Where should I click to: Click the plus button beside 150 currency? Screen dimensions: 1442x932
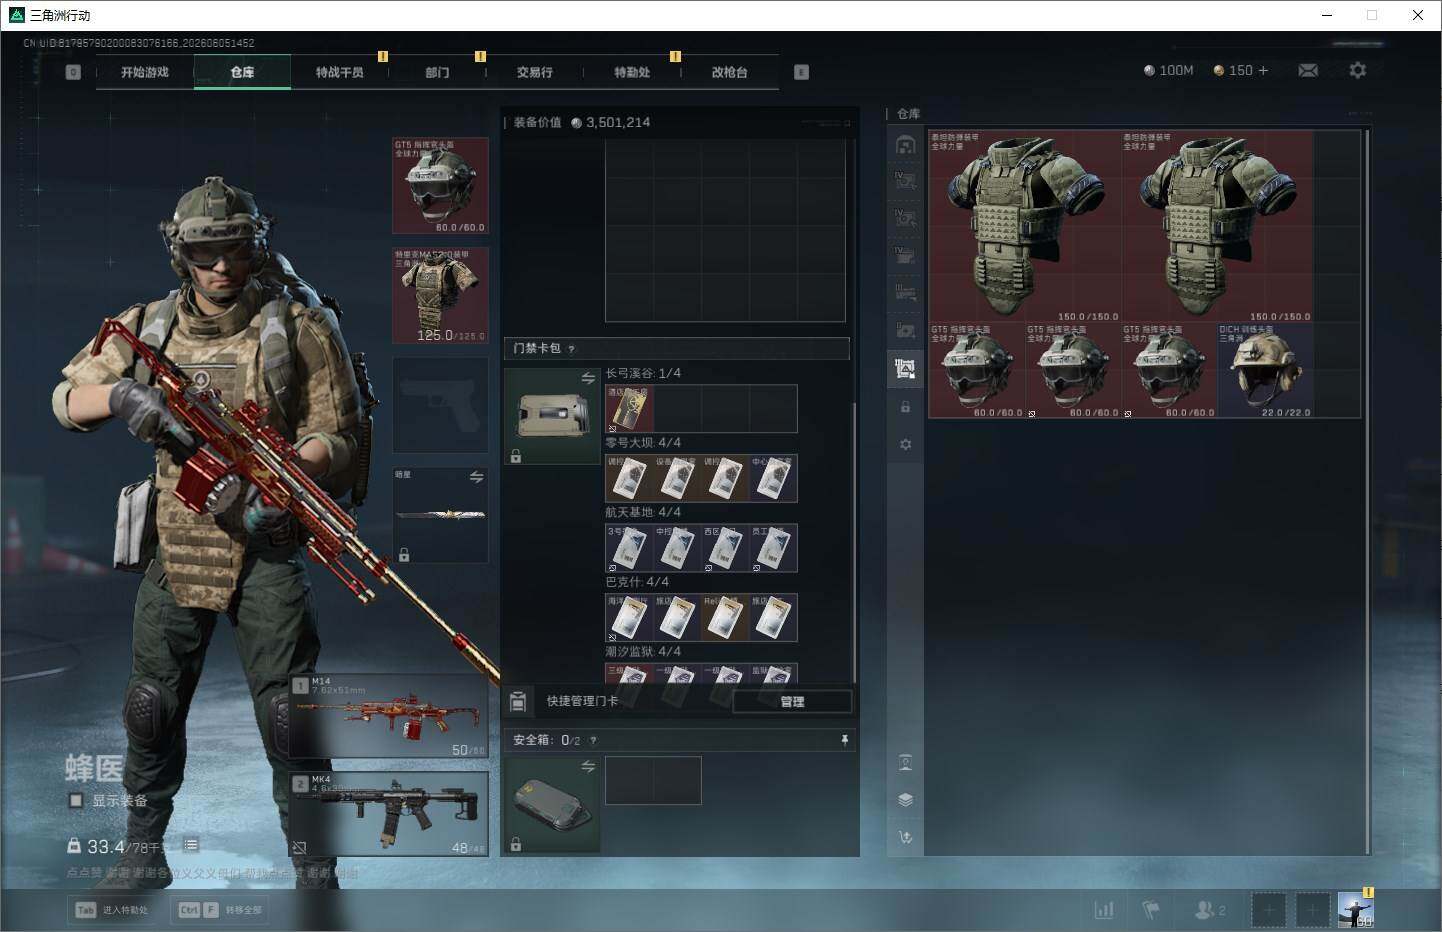(x=1263, y=70)
